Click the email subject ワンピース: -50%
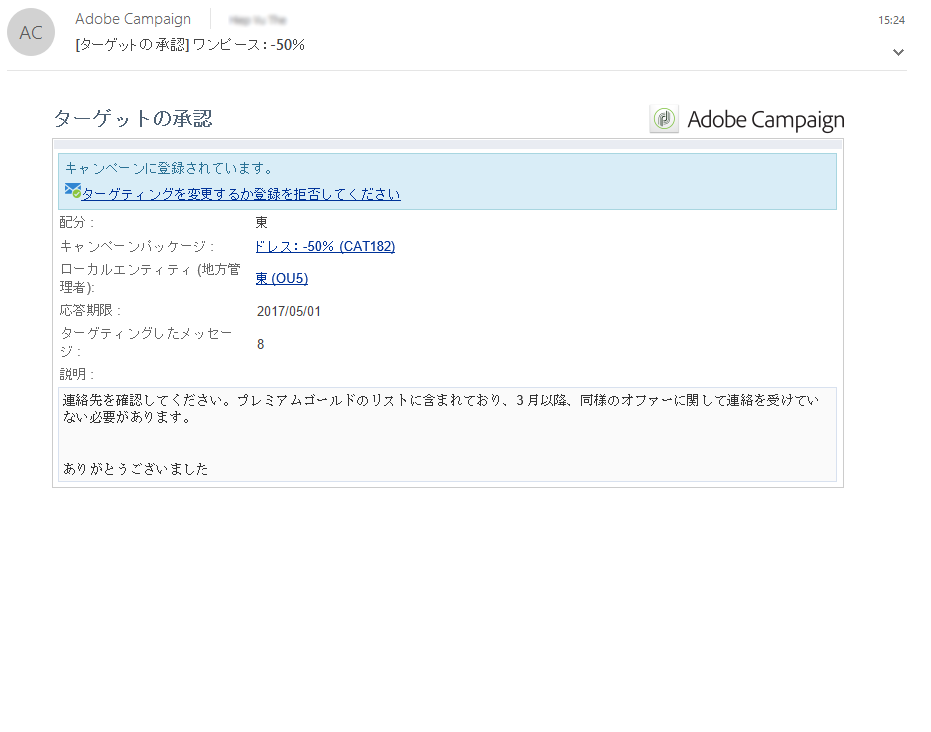The height and width of the screenshot is (732, 931). pos(190,45)
